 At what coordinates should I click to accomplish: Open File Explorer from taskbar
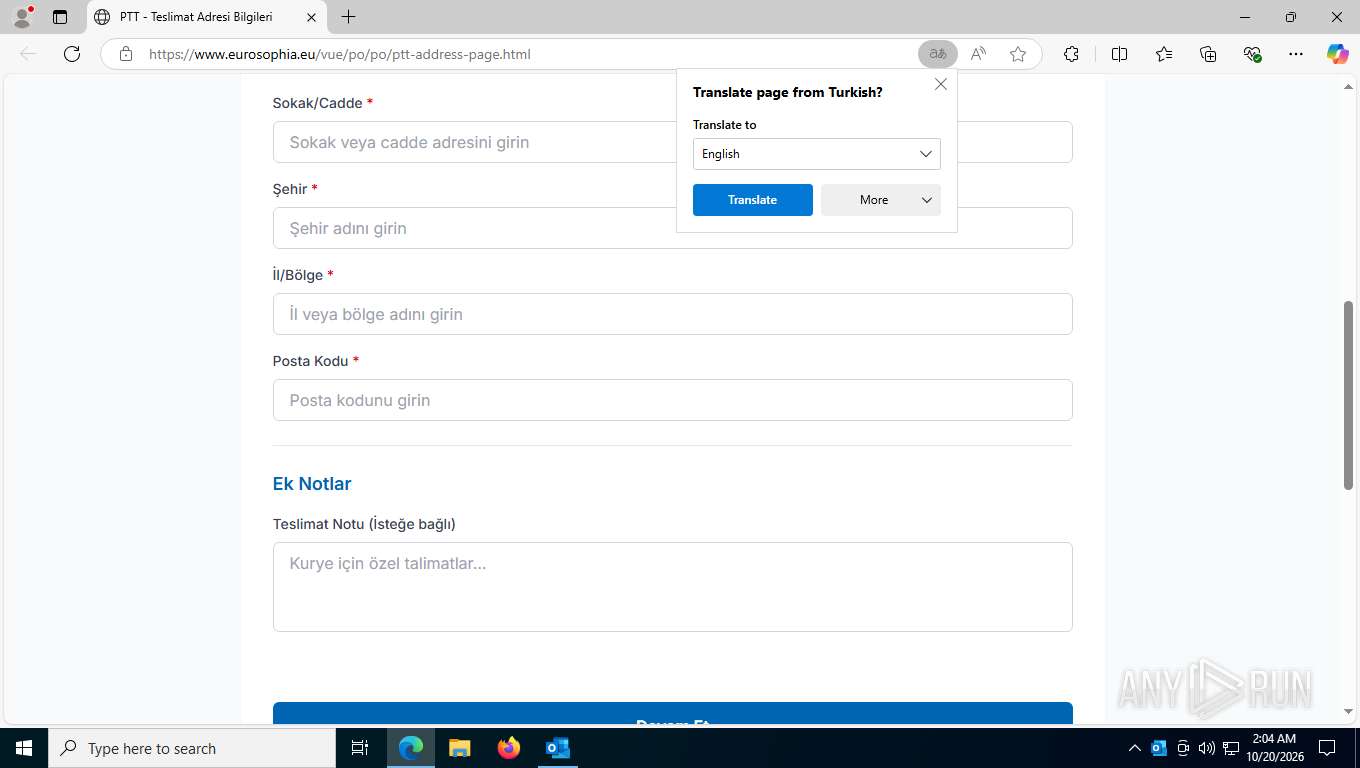(460, 748)
